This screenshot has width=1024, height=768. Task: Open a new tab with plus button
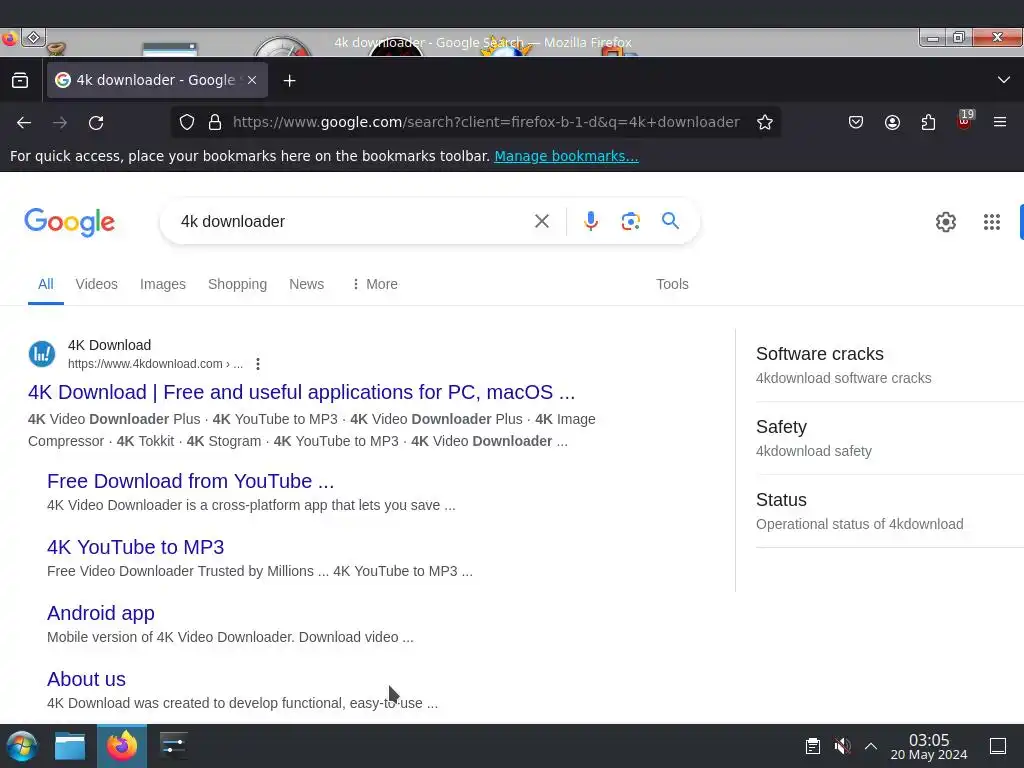[x=289, y=80]
